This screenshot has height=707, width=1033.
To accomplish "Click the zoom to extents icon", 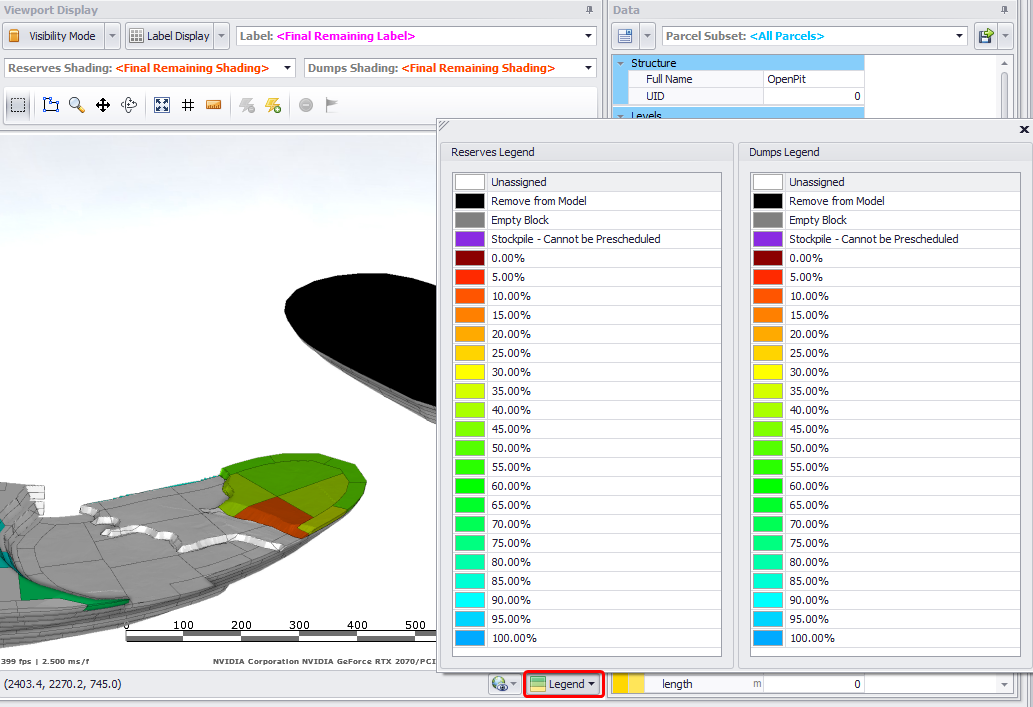I will tap(162, 105).
